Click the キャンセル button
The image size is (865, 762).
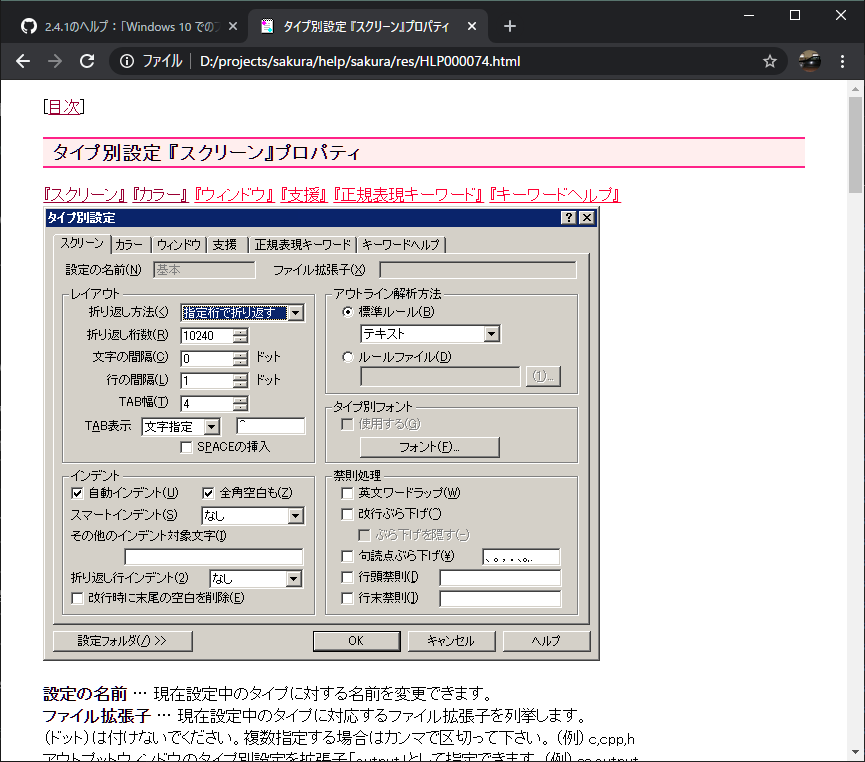[x=451, y=641]
